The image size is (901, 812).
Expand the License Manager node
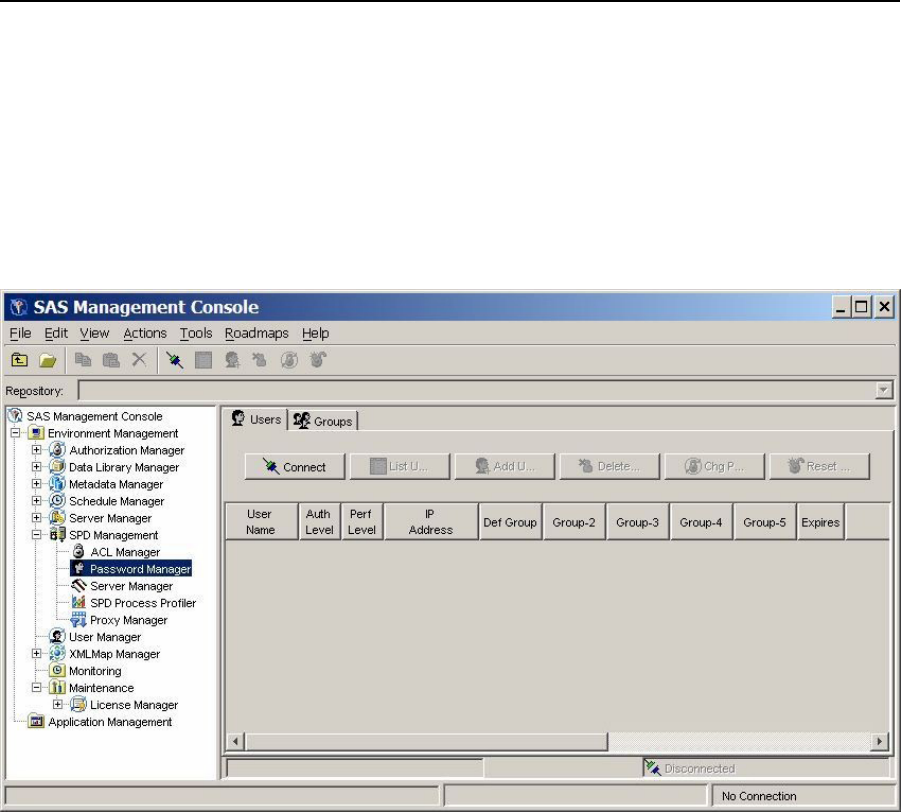pyautogui.click(x=58, y=705)
